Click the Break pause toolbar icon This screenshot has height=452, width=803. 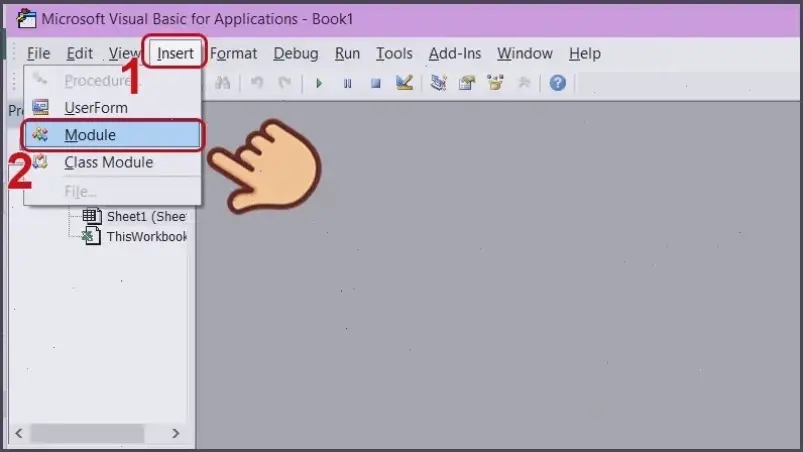click(x=347, y=83)
